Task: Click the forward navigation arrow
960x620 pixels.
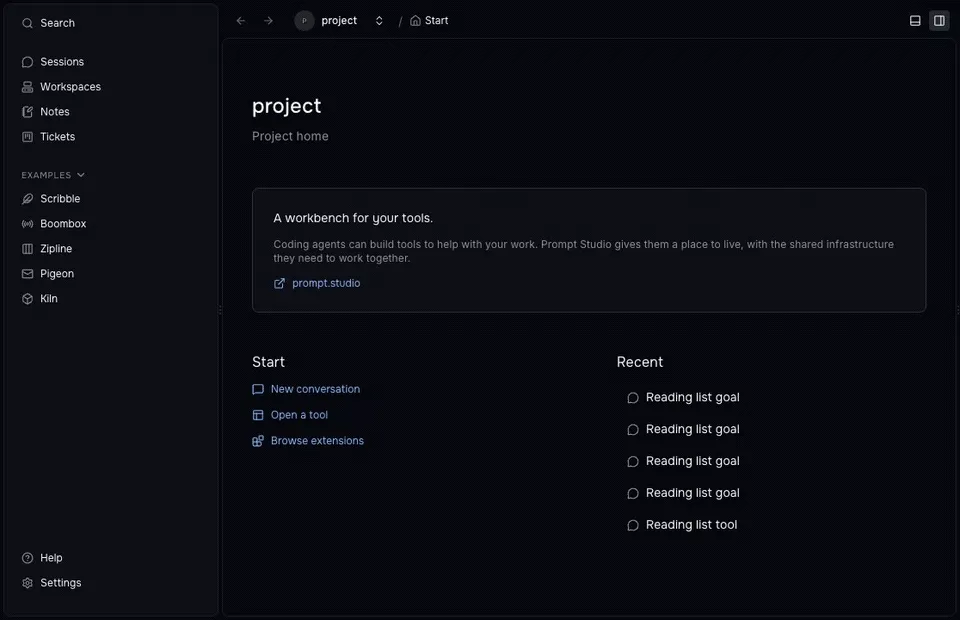Action: pyautogui.click(x=268, y=21)
